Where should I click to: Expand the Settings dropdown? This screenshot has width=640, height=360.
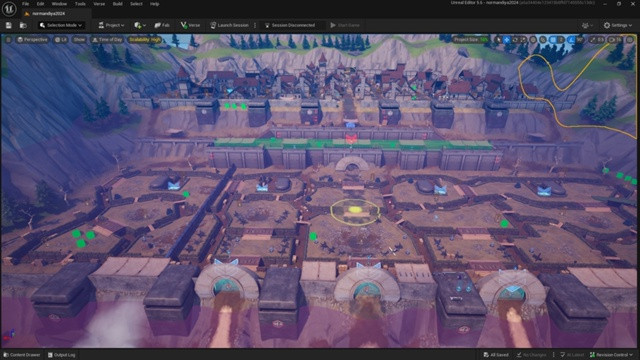[618, 25]
